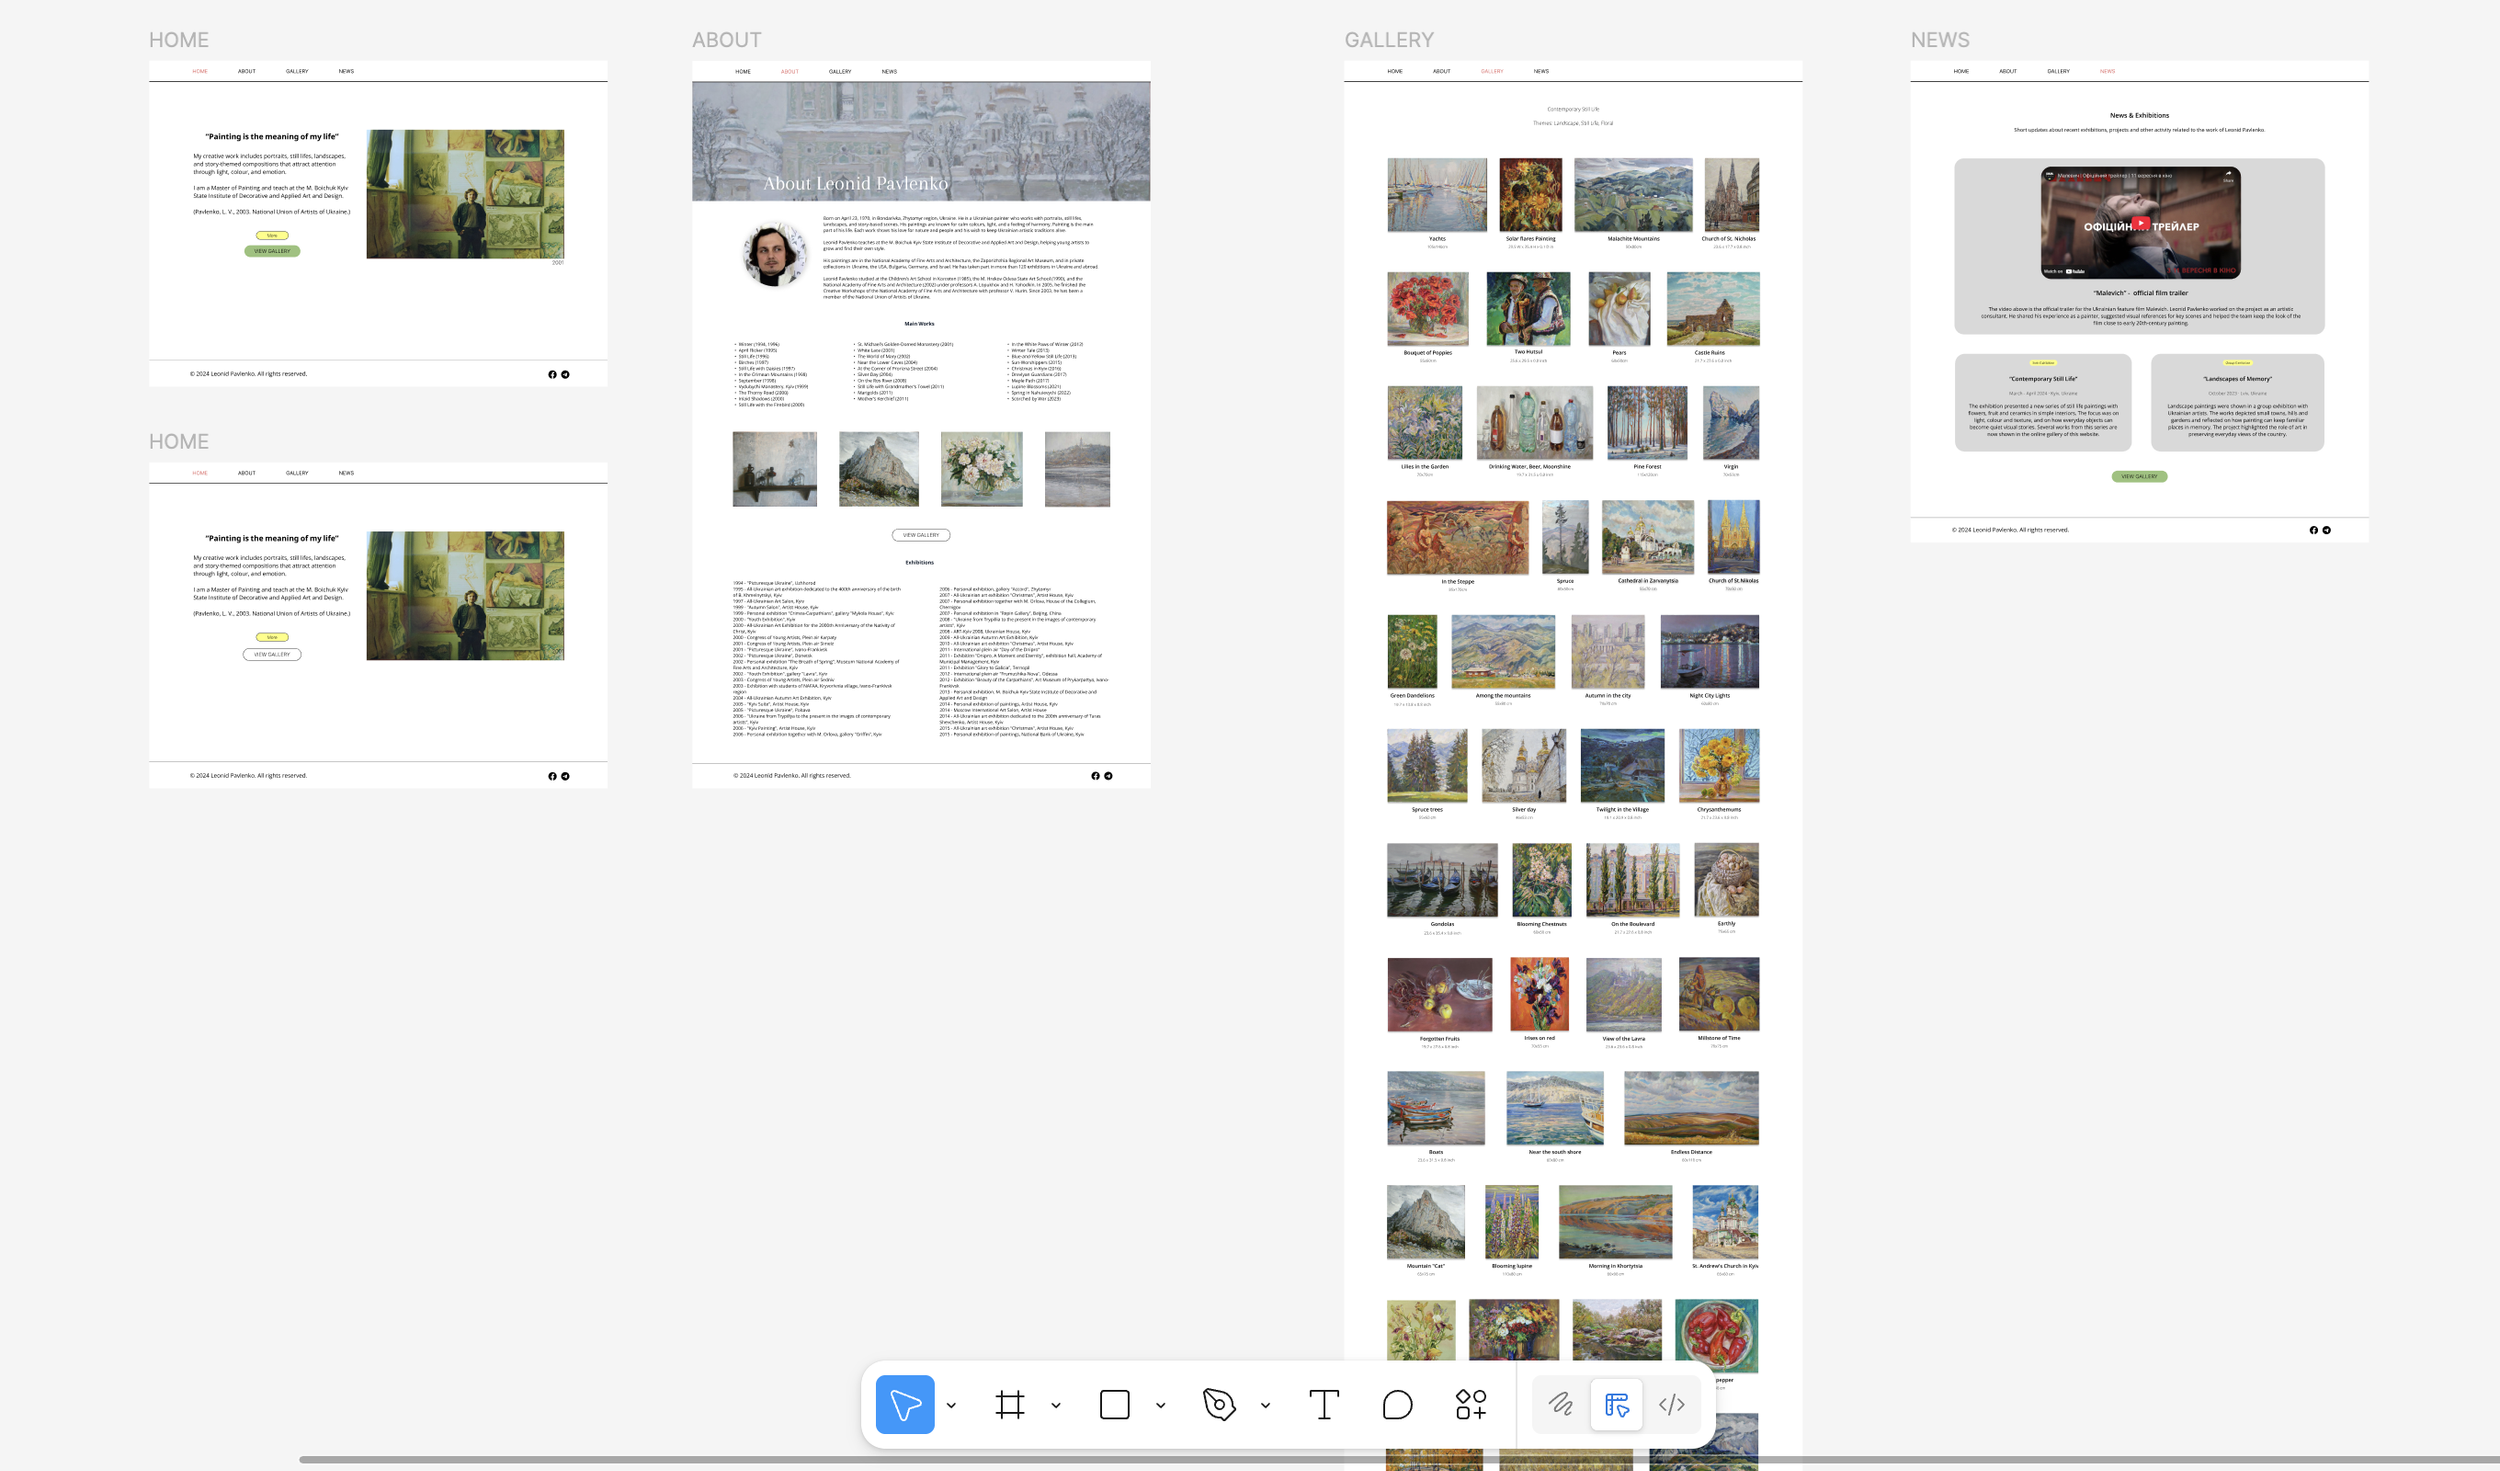Expand shape tools dropdown chevron

tap(1160, 1405)
